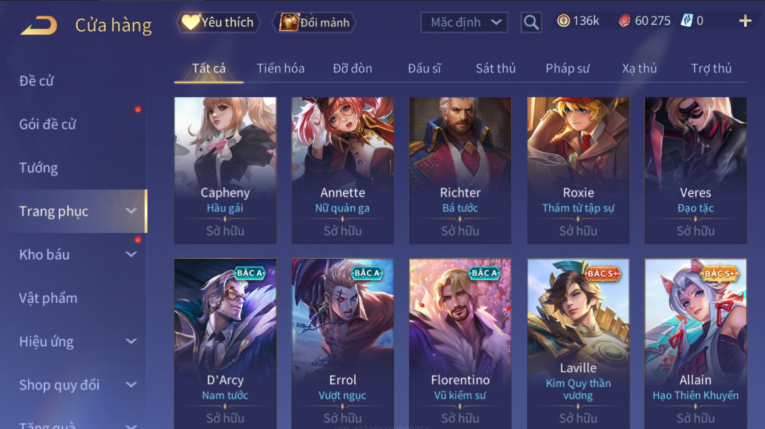This screenshot has height=429, width=765.
Task: Open Yêu thích favorites heart button
Action: point(218,22)
